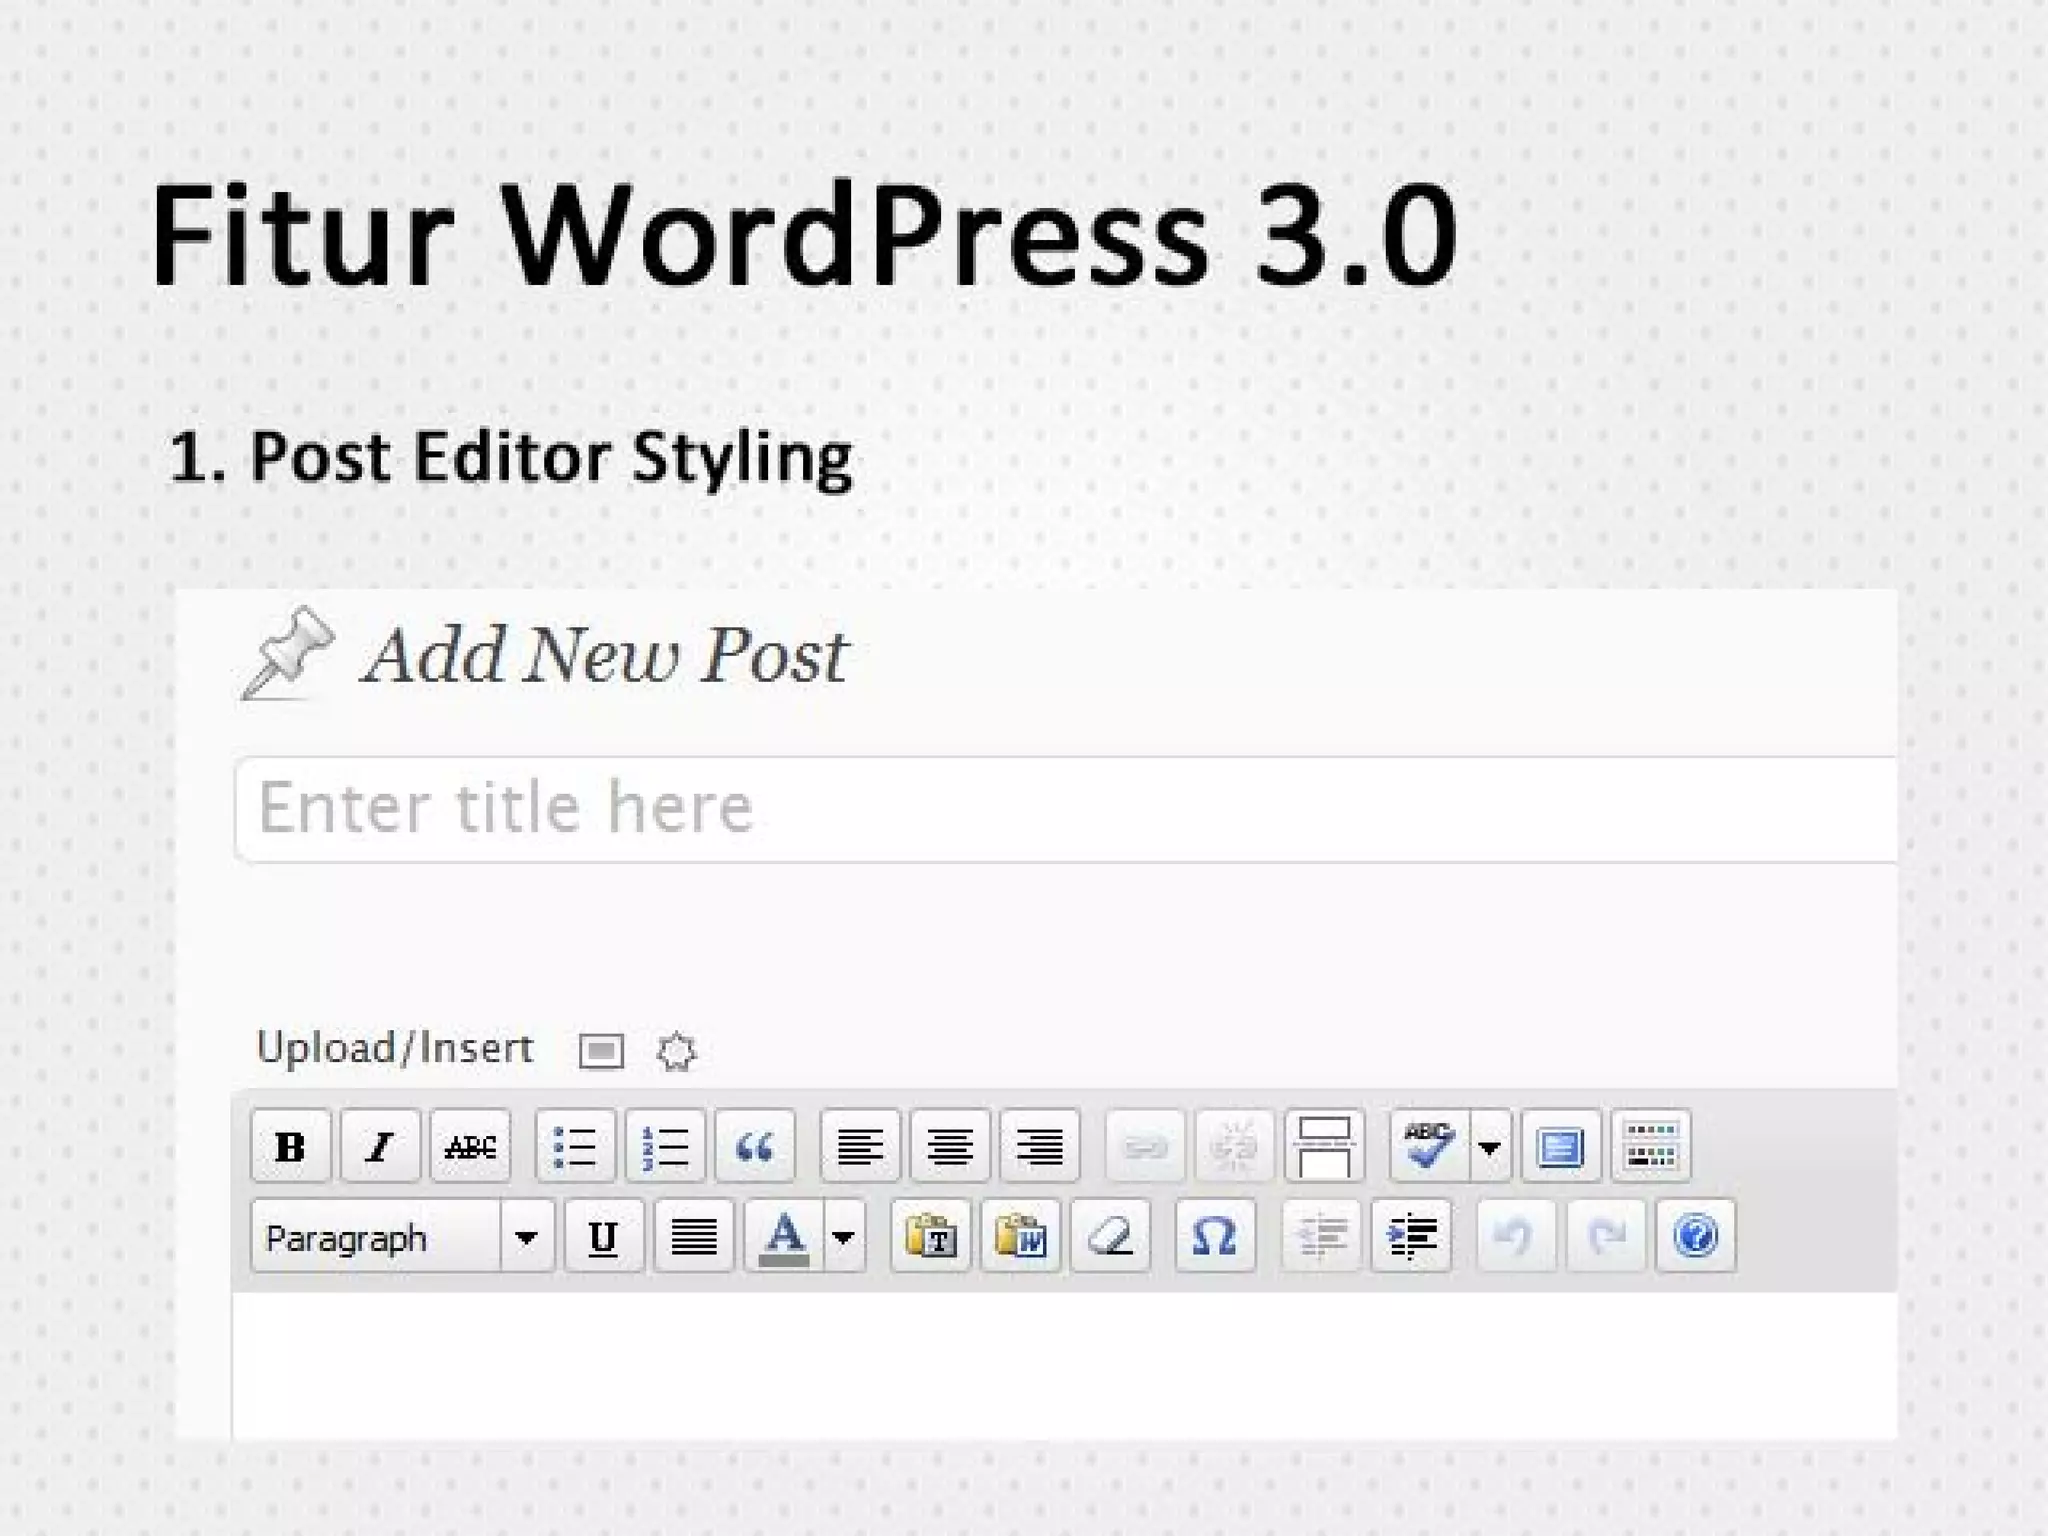Image resolution: width=2048 pixels, height=1536 pixels.
Task: Insert unordered bullet list
Action: (575, 1146)
